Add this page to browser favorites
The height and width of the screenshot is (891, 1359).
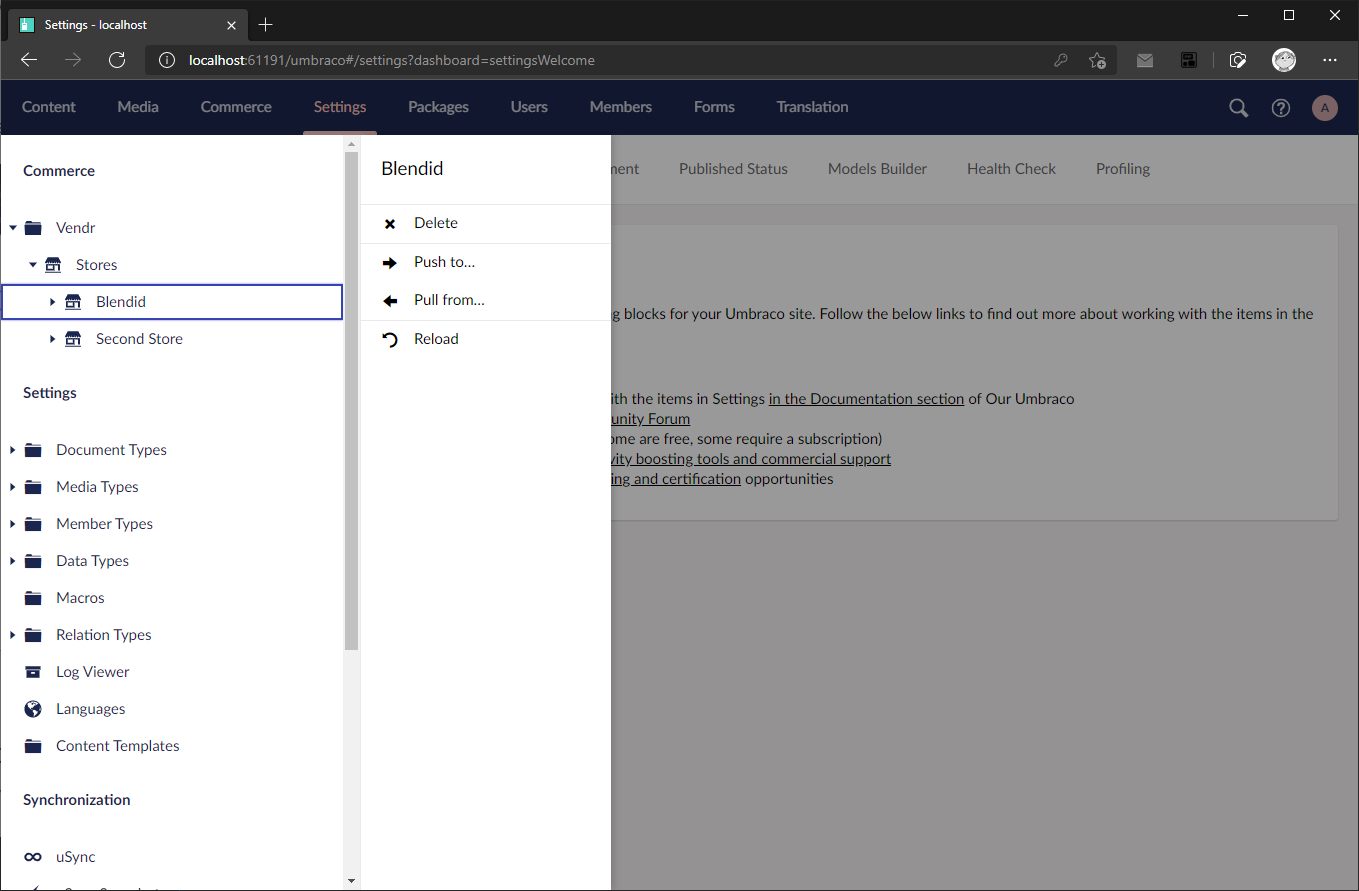(x=1097, y=60)
